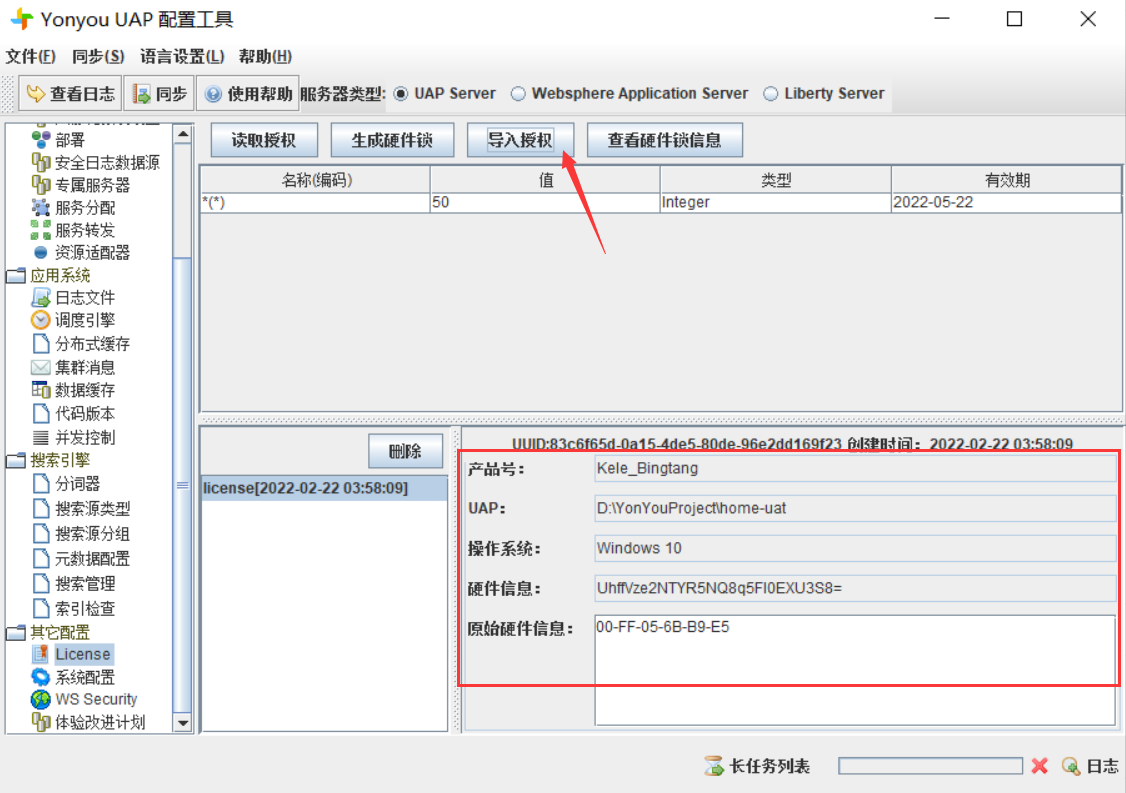Open the 帮助(H) menu
The width and height of the screenshot is (1126, 793).
[x=265, y=56]
